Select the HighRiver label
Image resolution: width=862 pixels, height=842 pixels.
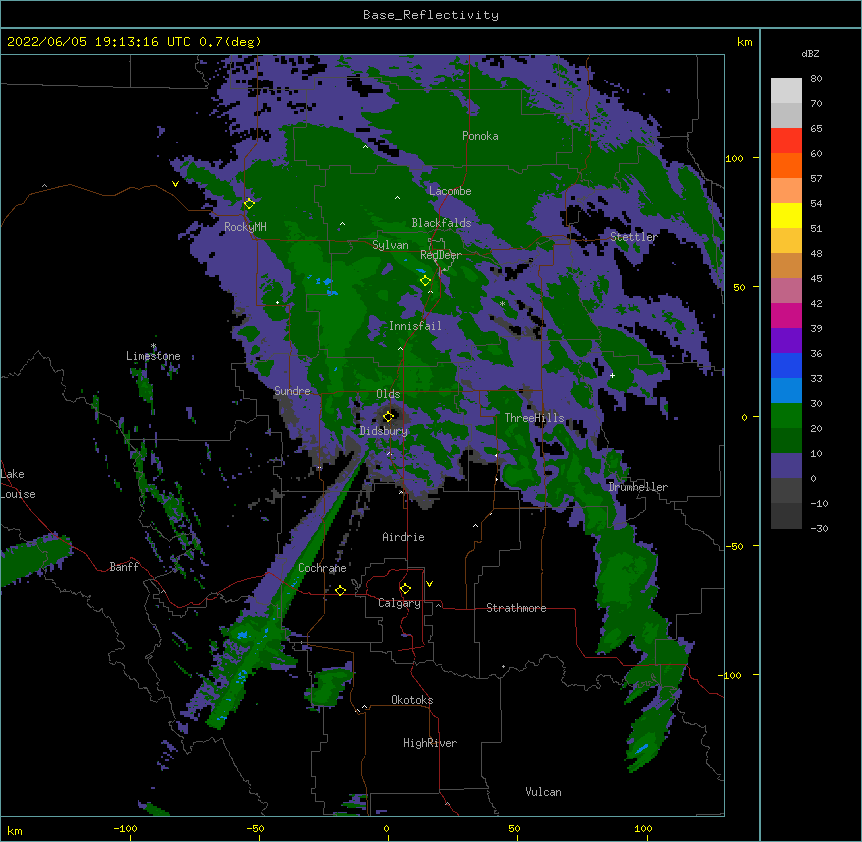pyautogui.click(x=430, y=743)
